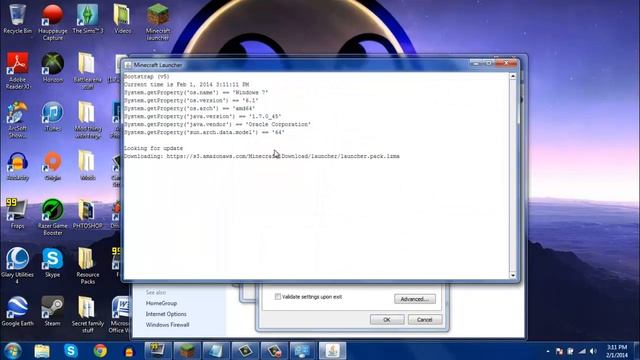
Task: Click the Windows Start orb
Action: coord(12,351)
